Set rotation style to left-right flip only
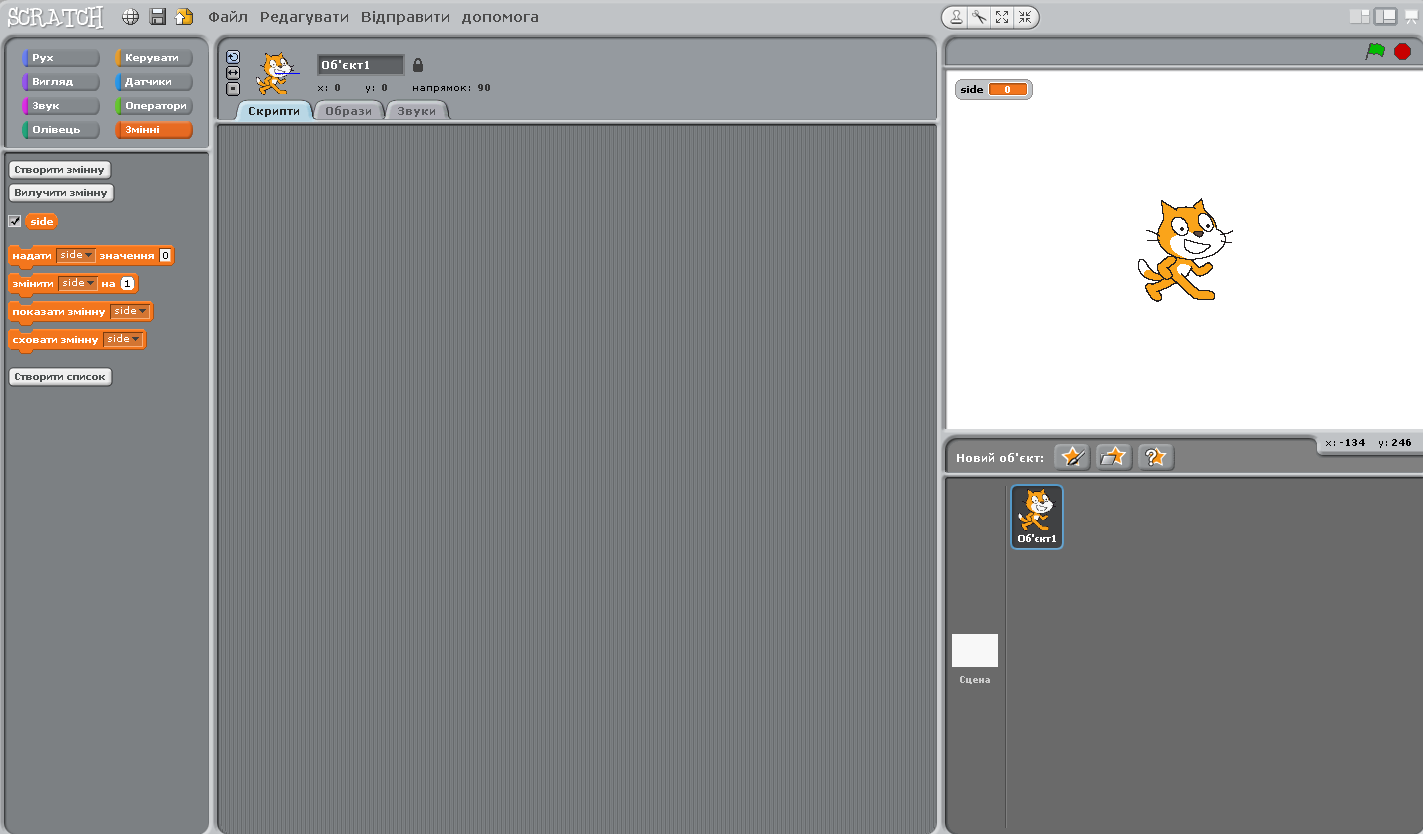The height and width of the screenshot is (834, 1423). click(233, 73)
